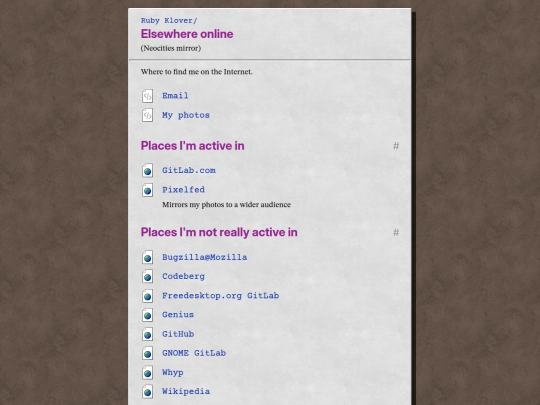540x405 pixels.
Task: Click the globe icon beside Freedesktop.org GitLab
Action: [147, 296]
